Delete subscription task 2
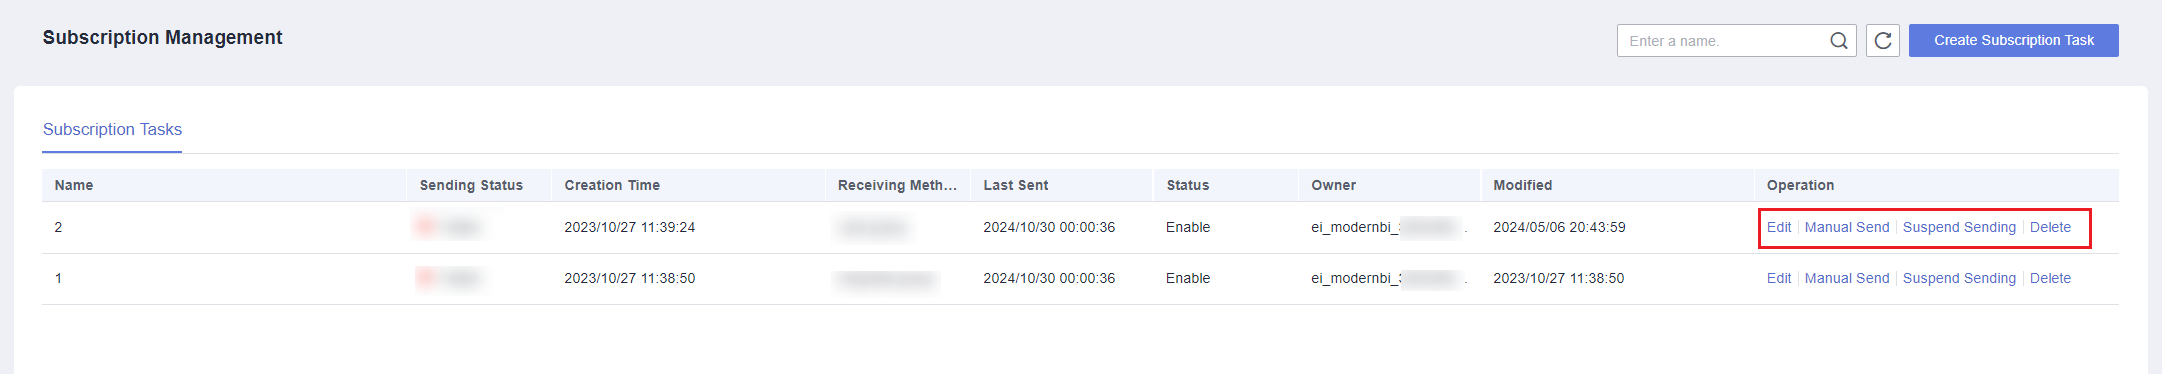Viewport: 2162px width, 374px height. coord(2050,227)
